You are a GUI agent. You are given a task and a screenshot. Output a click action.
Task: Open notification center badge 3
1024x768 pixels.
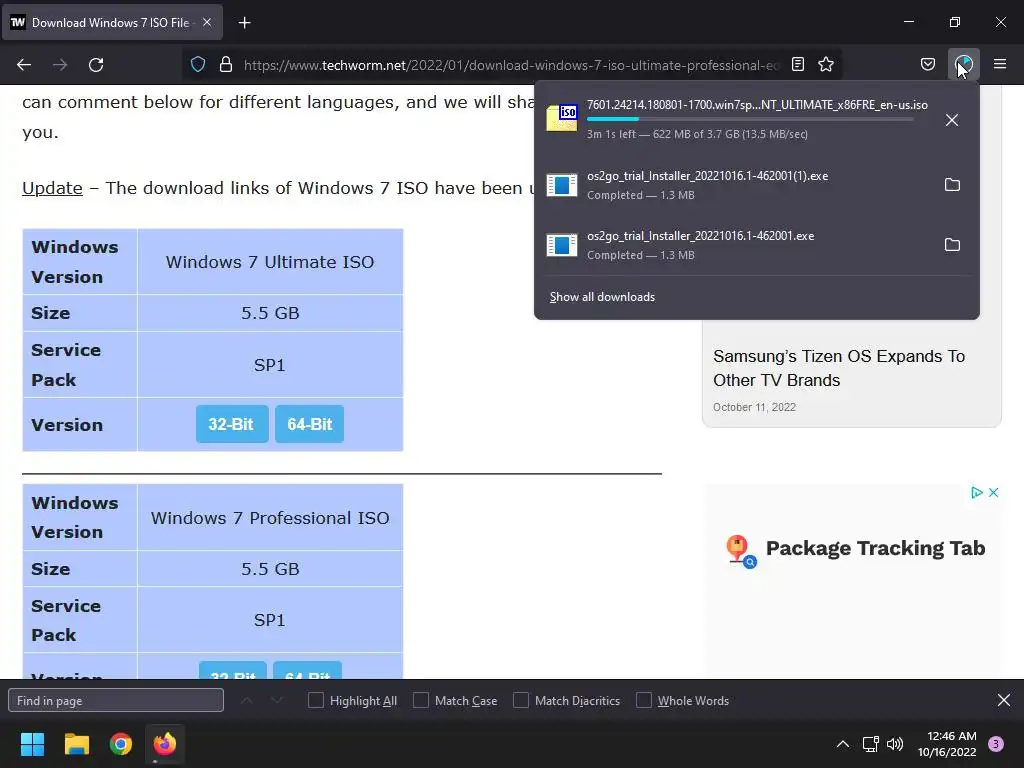point(996,744)
